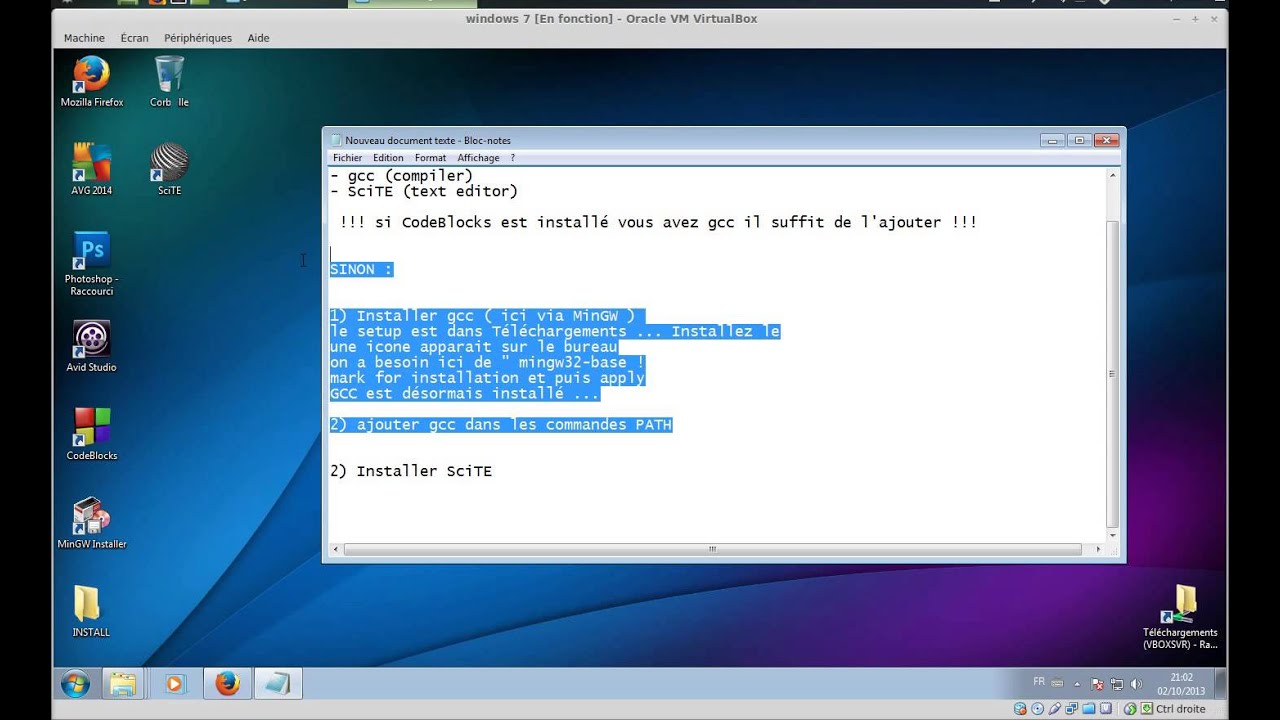Click the Notepad vertical scrollbar down arrow
Viewport: 1280px width, 720px height.
pyautogui.click(x=1113, y=535)
